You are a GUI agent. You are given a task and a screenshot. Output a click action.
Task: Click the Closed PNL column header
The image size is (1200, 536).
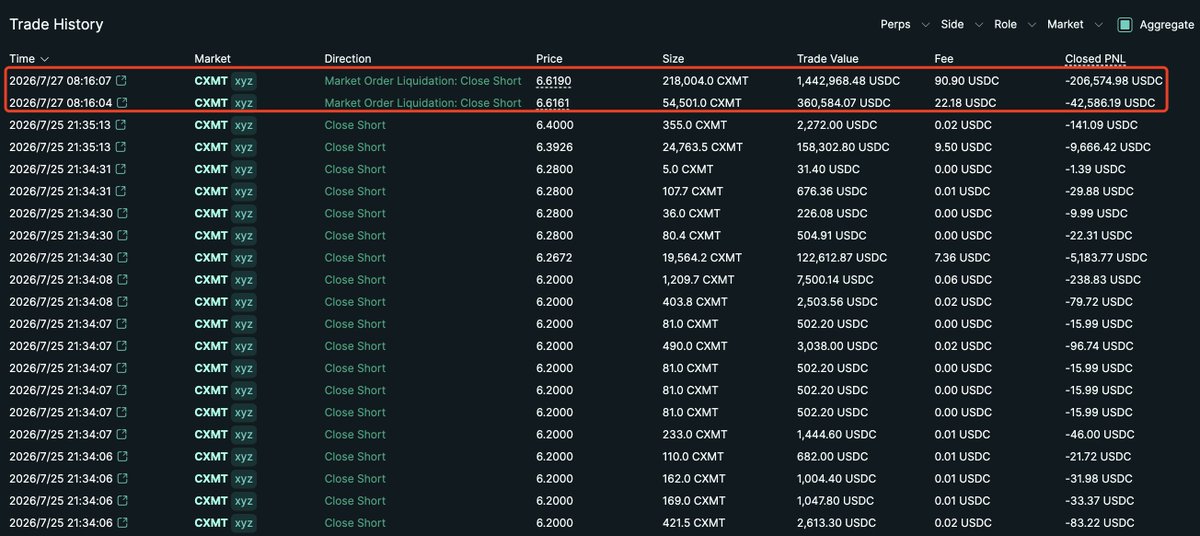[x=1096, y=59]
